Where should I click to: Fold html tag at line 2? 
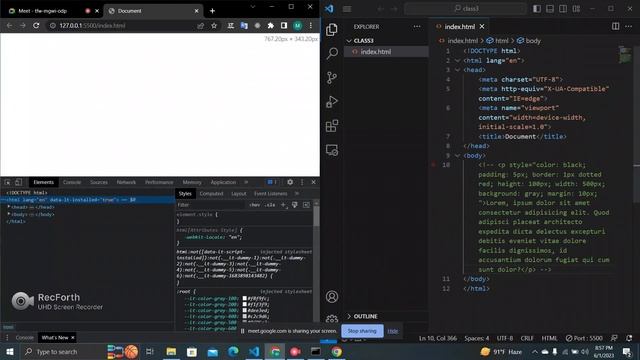click(x=458, y=60)
